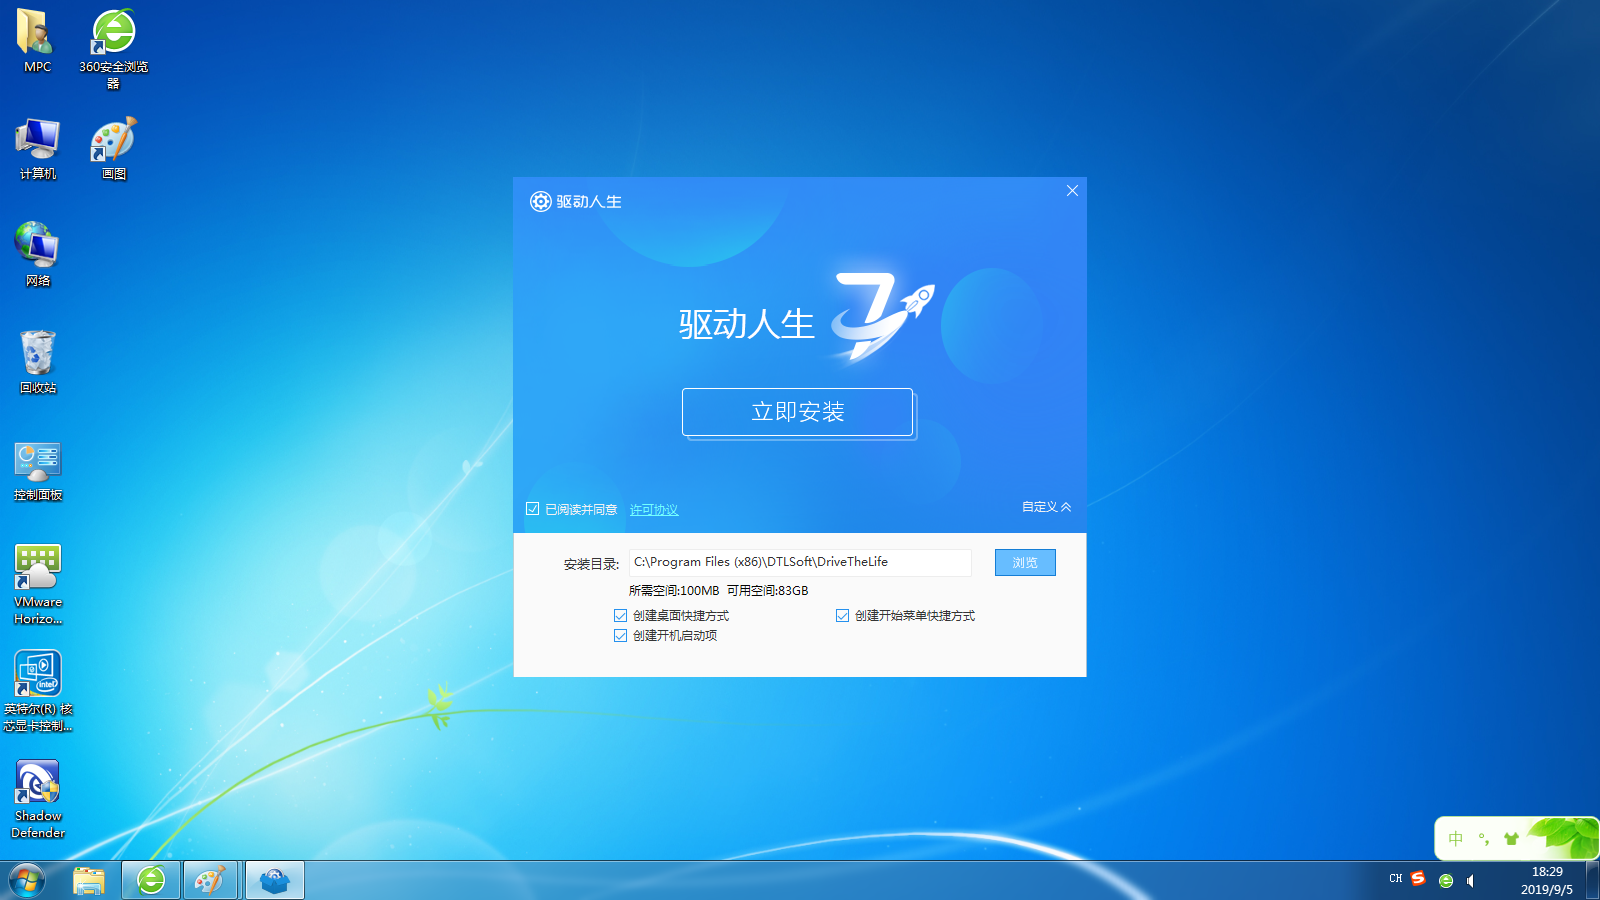This screenshot has height=900, width=1600.
Task: Switch to 驱动人生 installer in taskbar
Action: [x=274, y=881]
